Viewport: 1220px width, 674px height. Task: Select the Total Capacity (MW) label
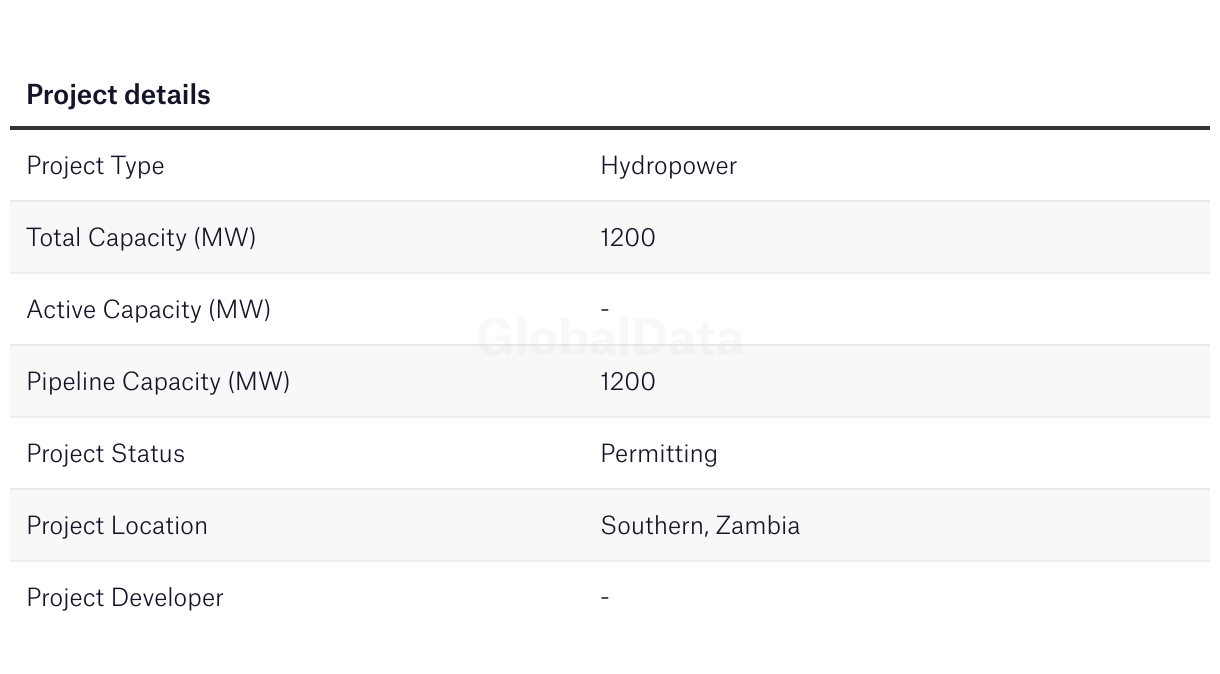[x=141, y=238]
